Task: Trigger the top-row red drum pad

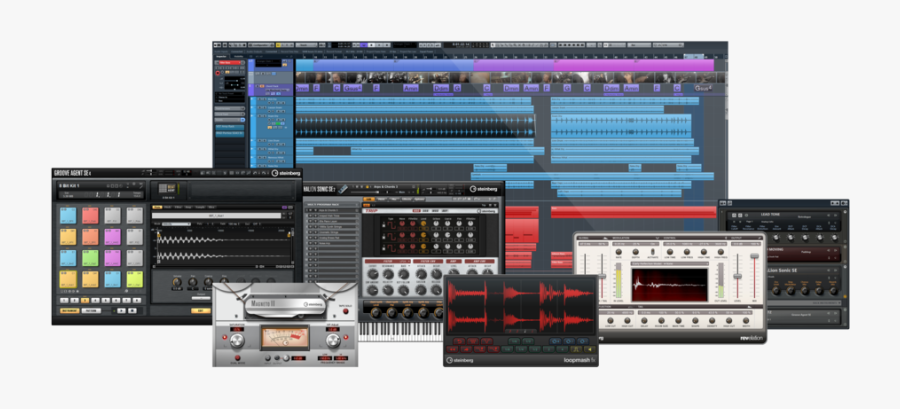Action: point(90,215)
